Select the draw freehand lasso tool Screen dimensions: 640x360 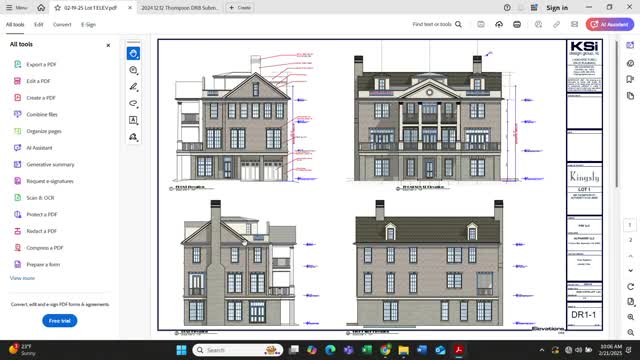(133, 103)
